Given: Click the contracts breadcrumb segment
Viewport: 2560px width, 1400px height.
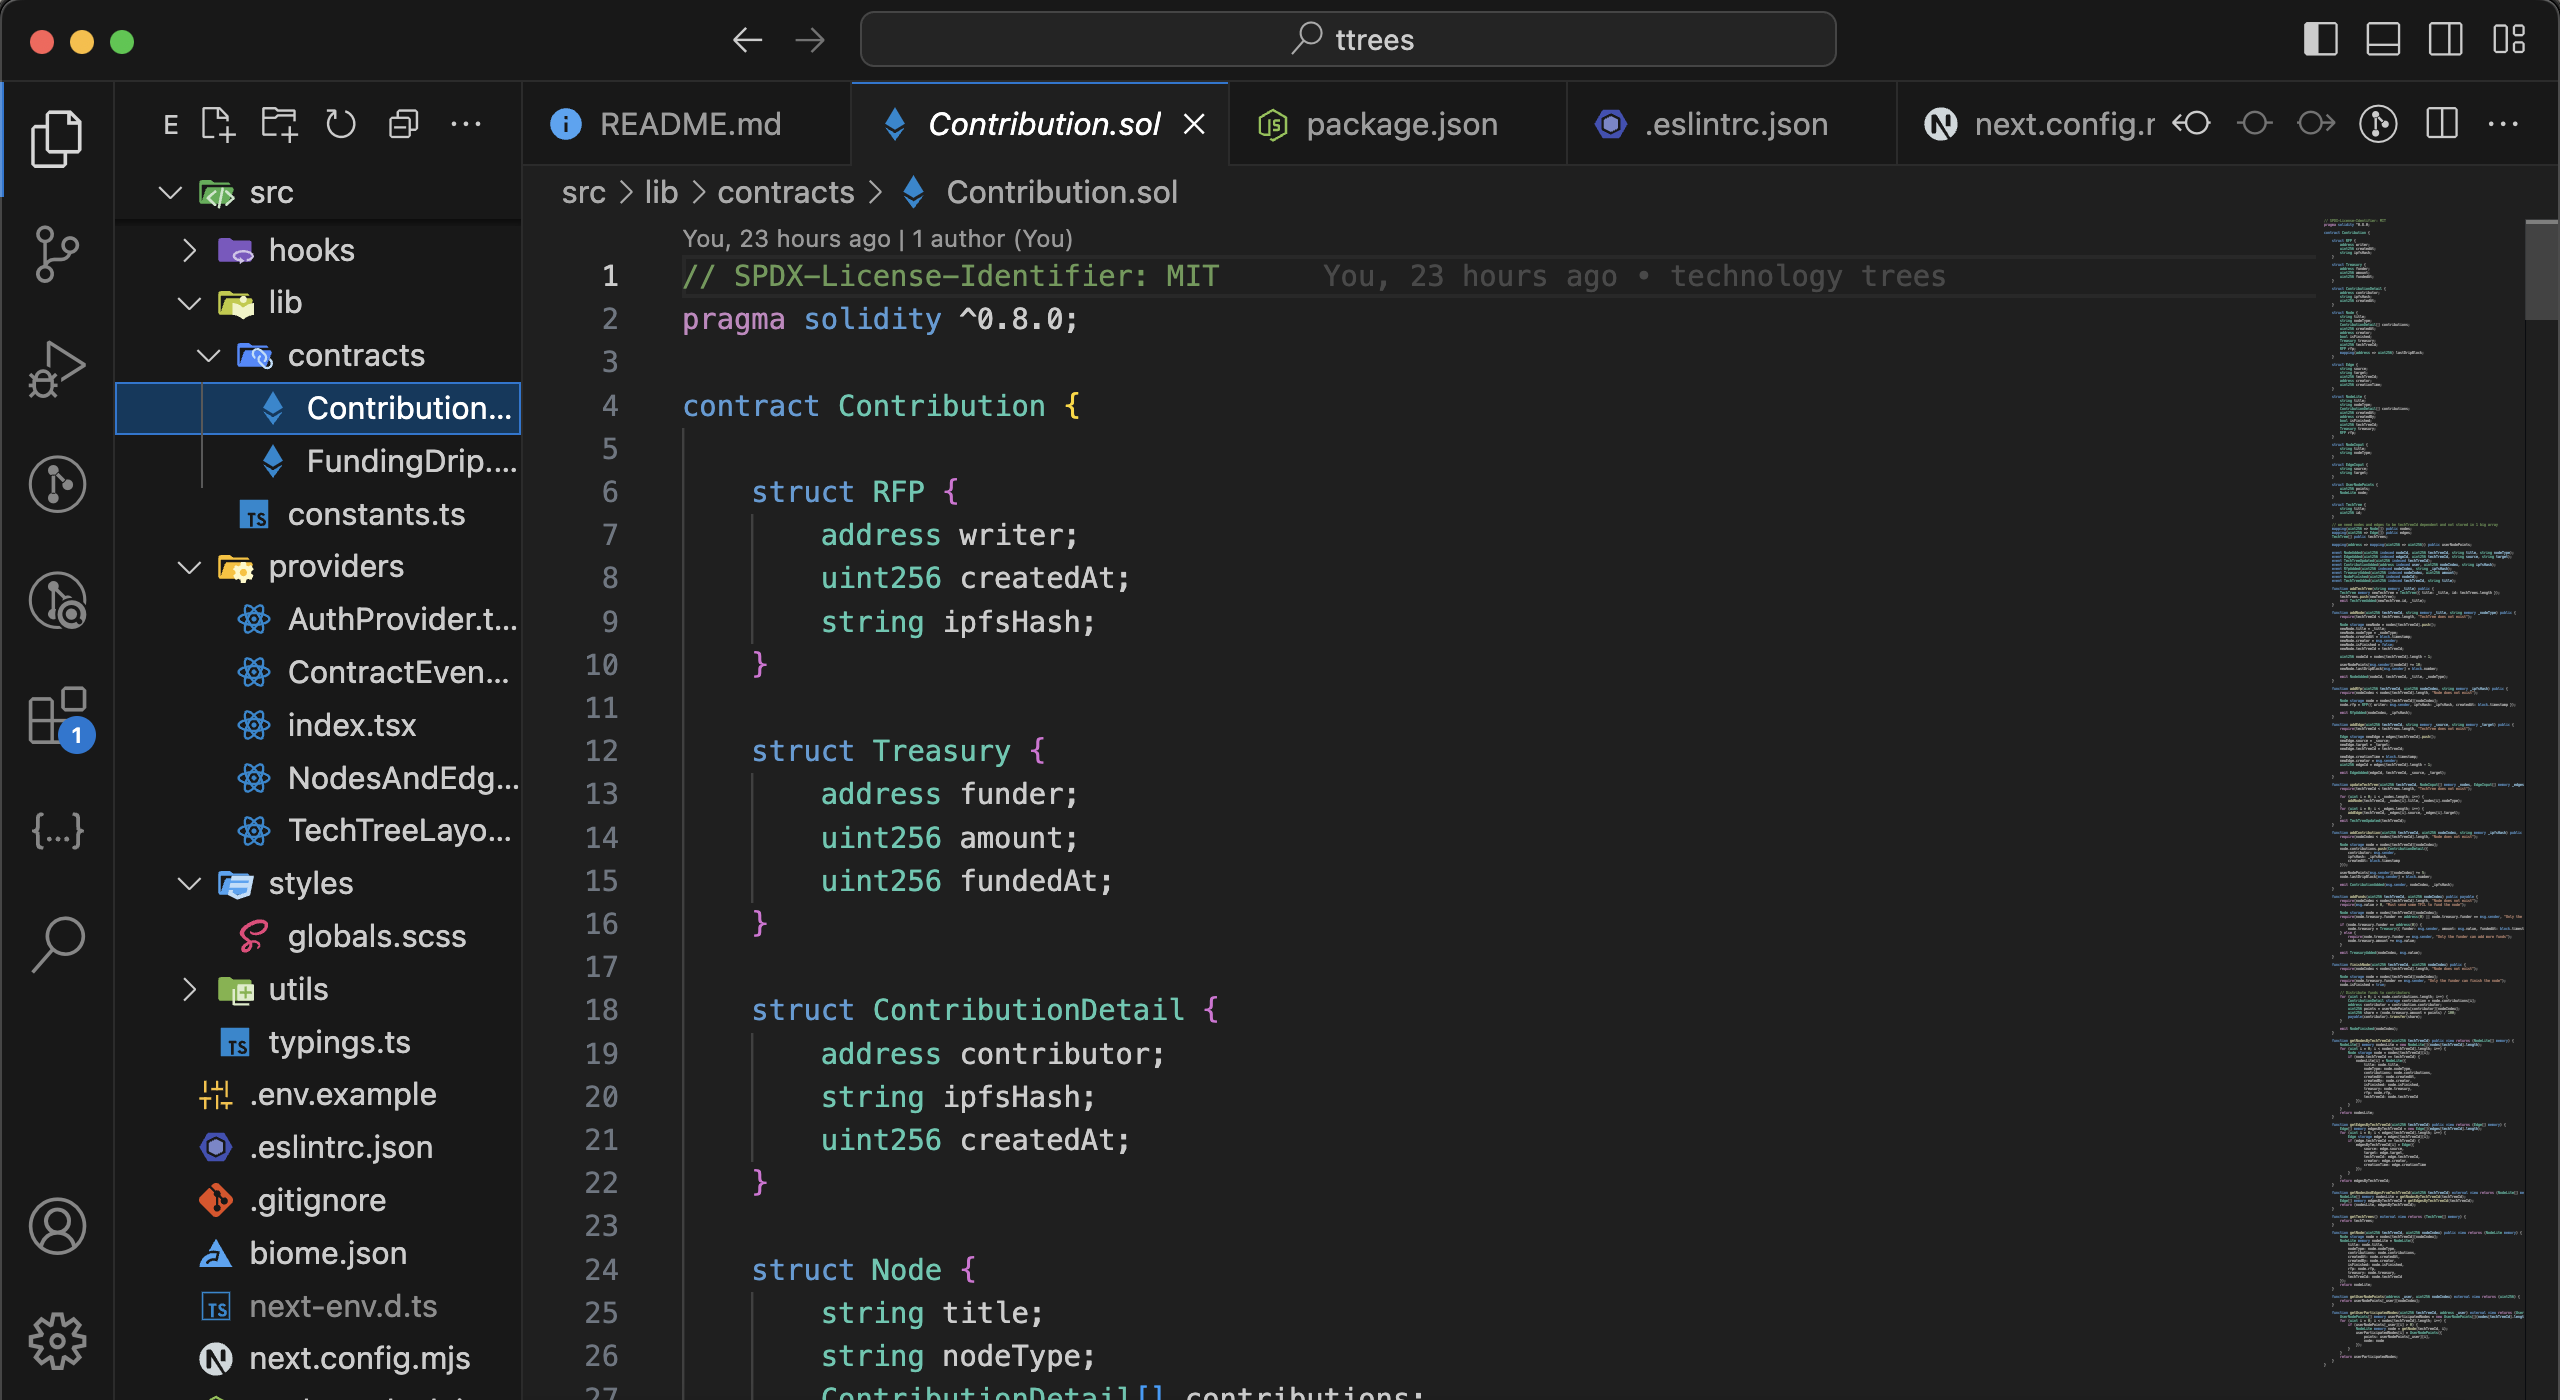Looking at the screenshot, I should (x=785, y=192).
